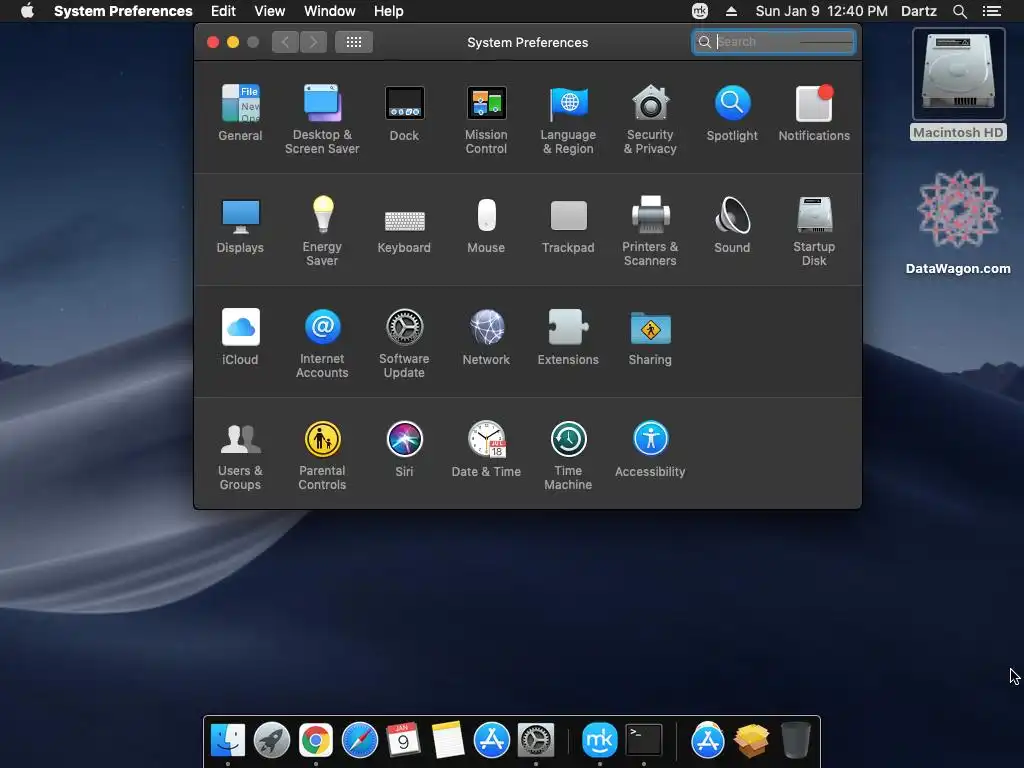1024x768 pixels.
Task: Open Energy Saver settings
Action: click(322, 231)
